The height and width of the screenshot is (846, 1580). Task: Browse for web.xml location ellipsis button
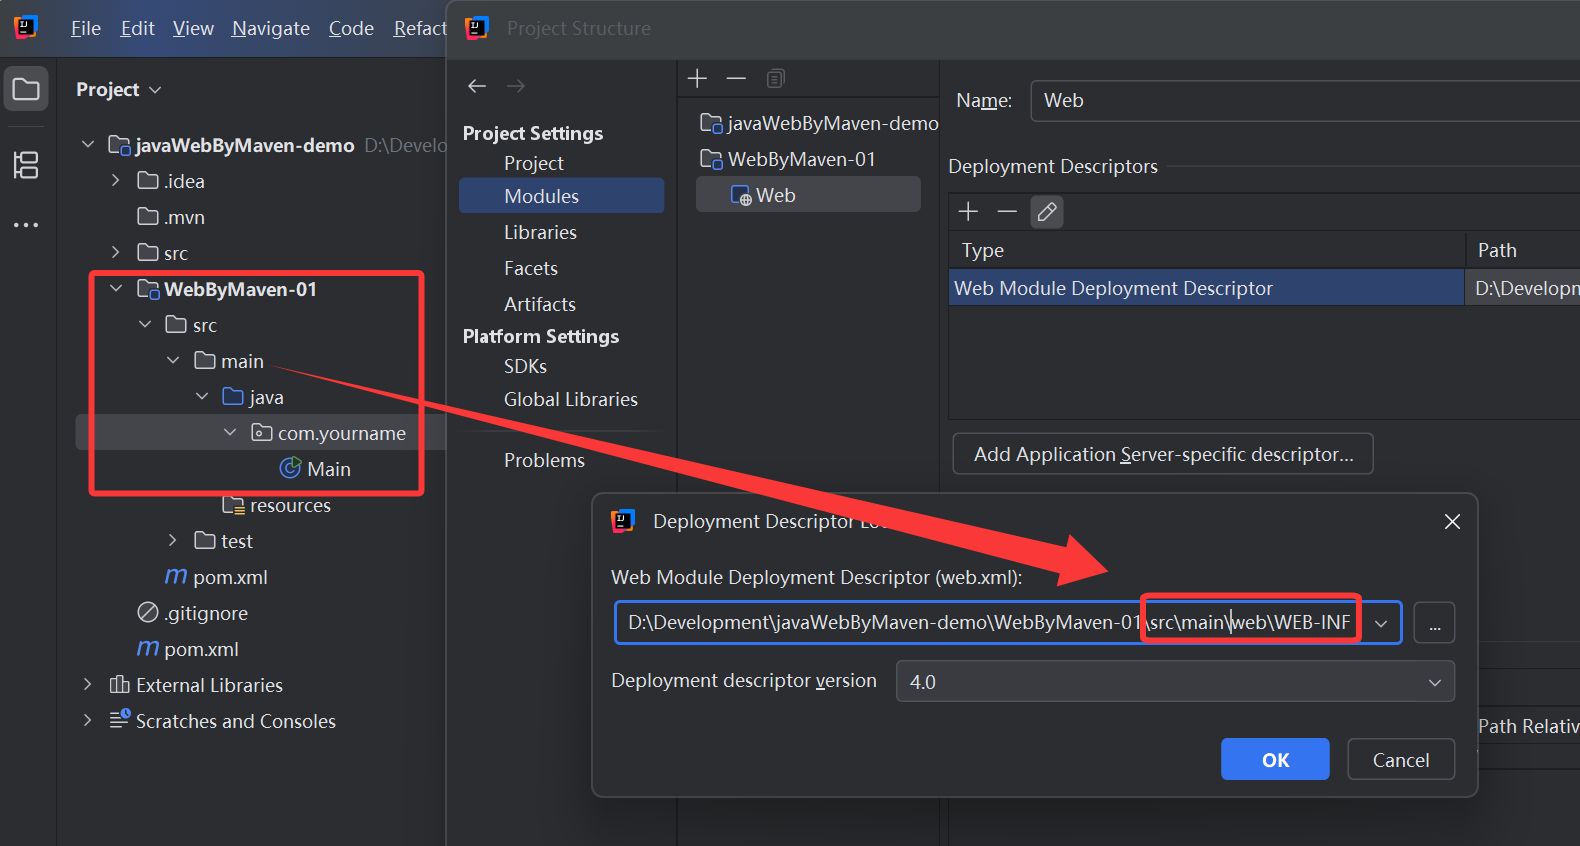[x=1434, y=623]
